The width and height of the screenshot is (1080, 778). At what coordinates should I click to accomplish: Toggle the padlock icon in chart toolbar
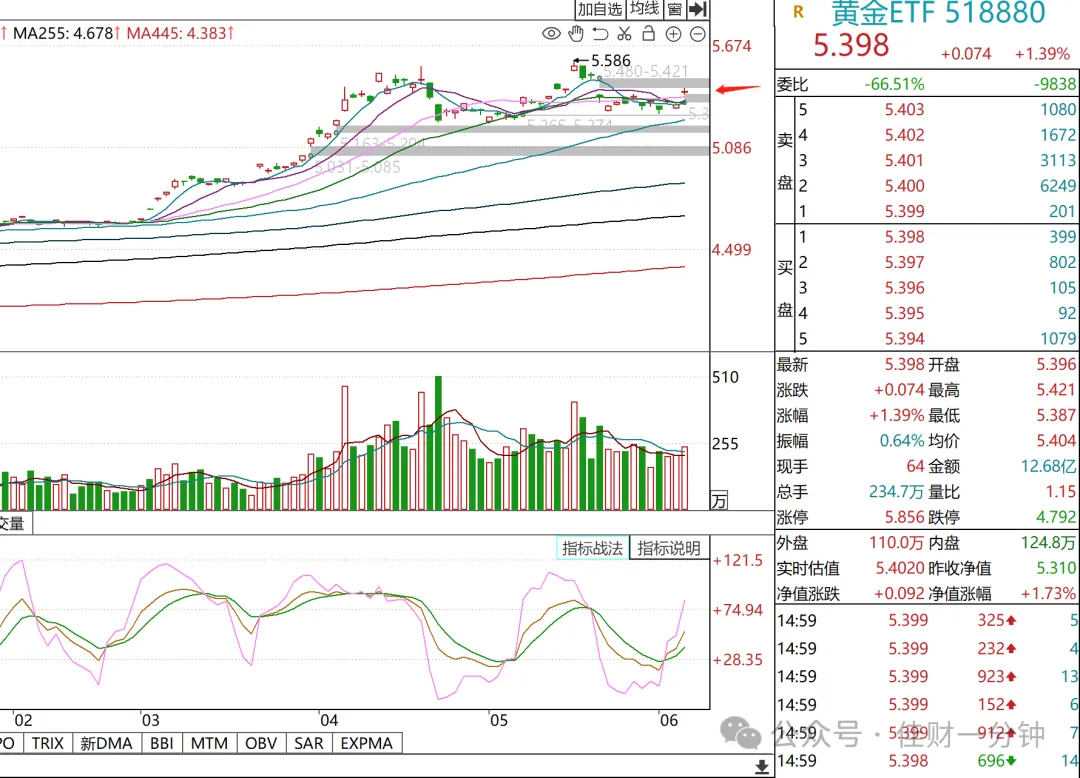pos(648,33)
